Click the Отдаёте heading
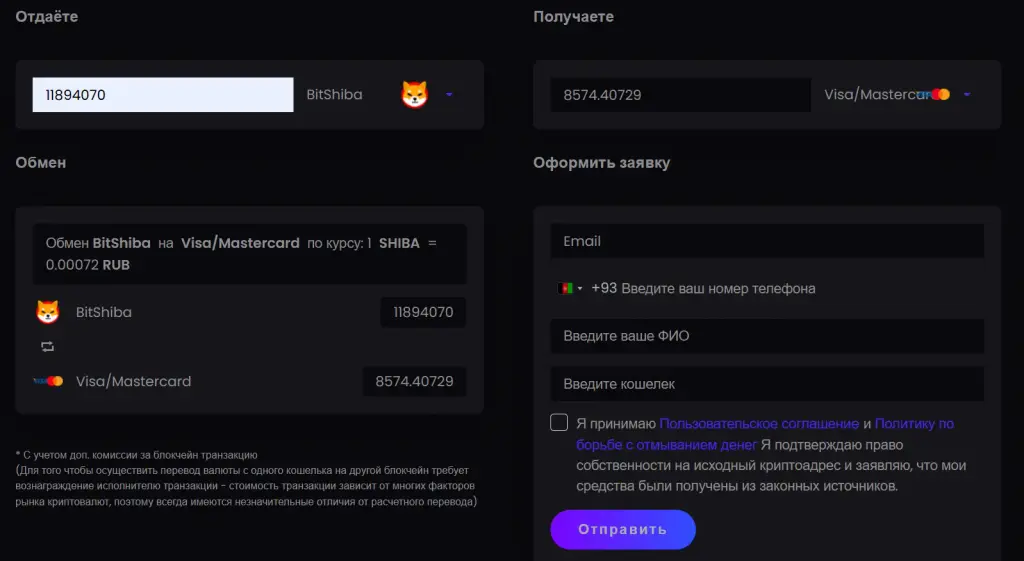 (x=46, y=17)
